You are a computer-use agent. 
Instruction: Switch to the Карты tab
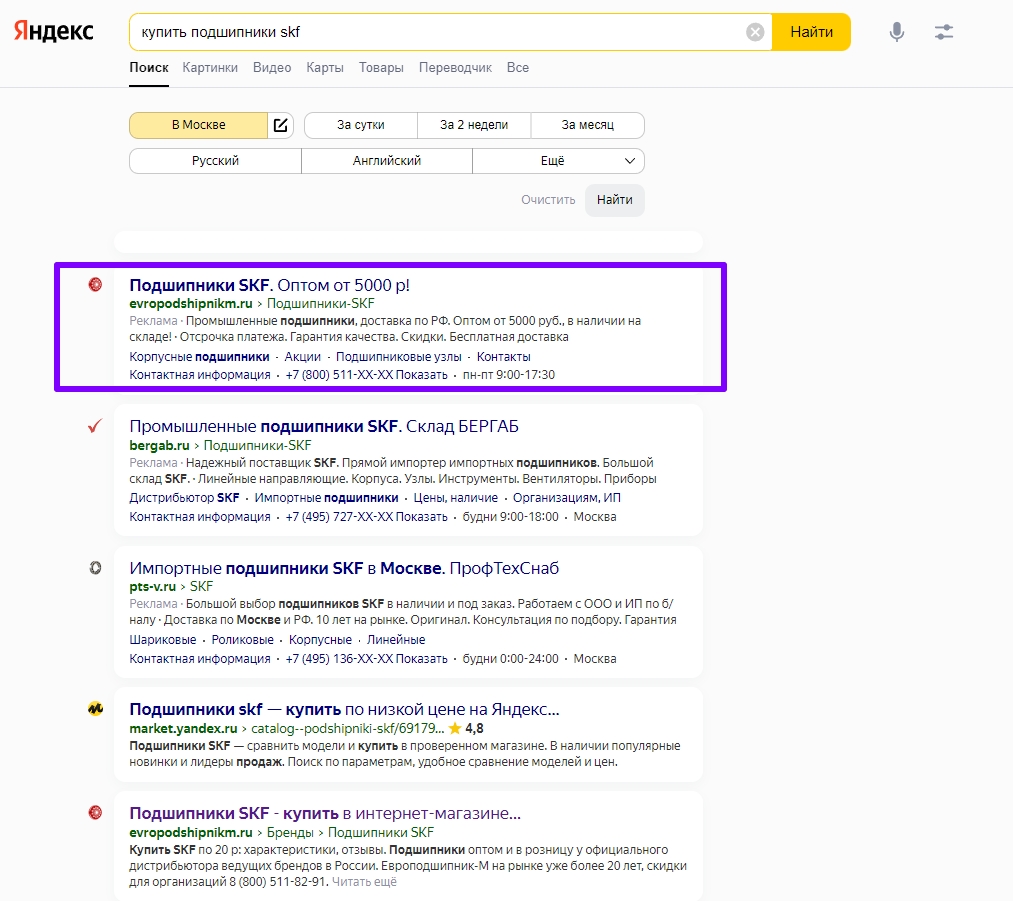325,68
